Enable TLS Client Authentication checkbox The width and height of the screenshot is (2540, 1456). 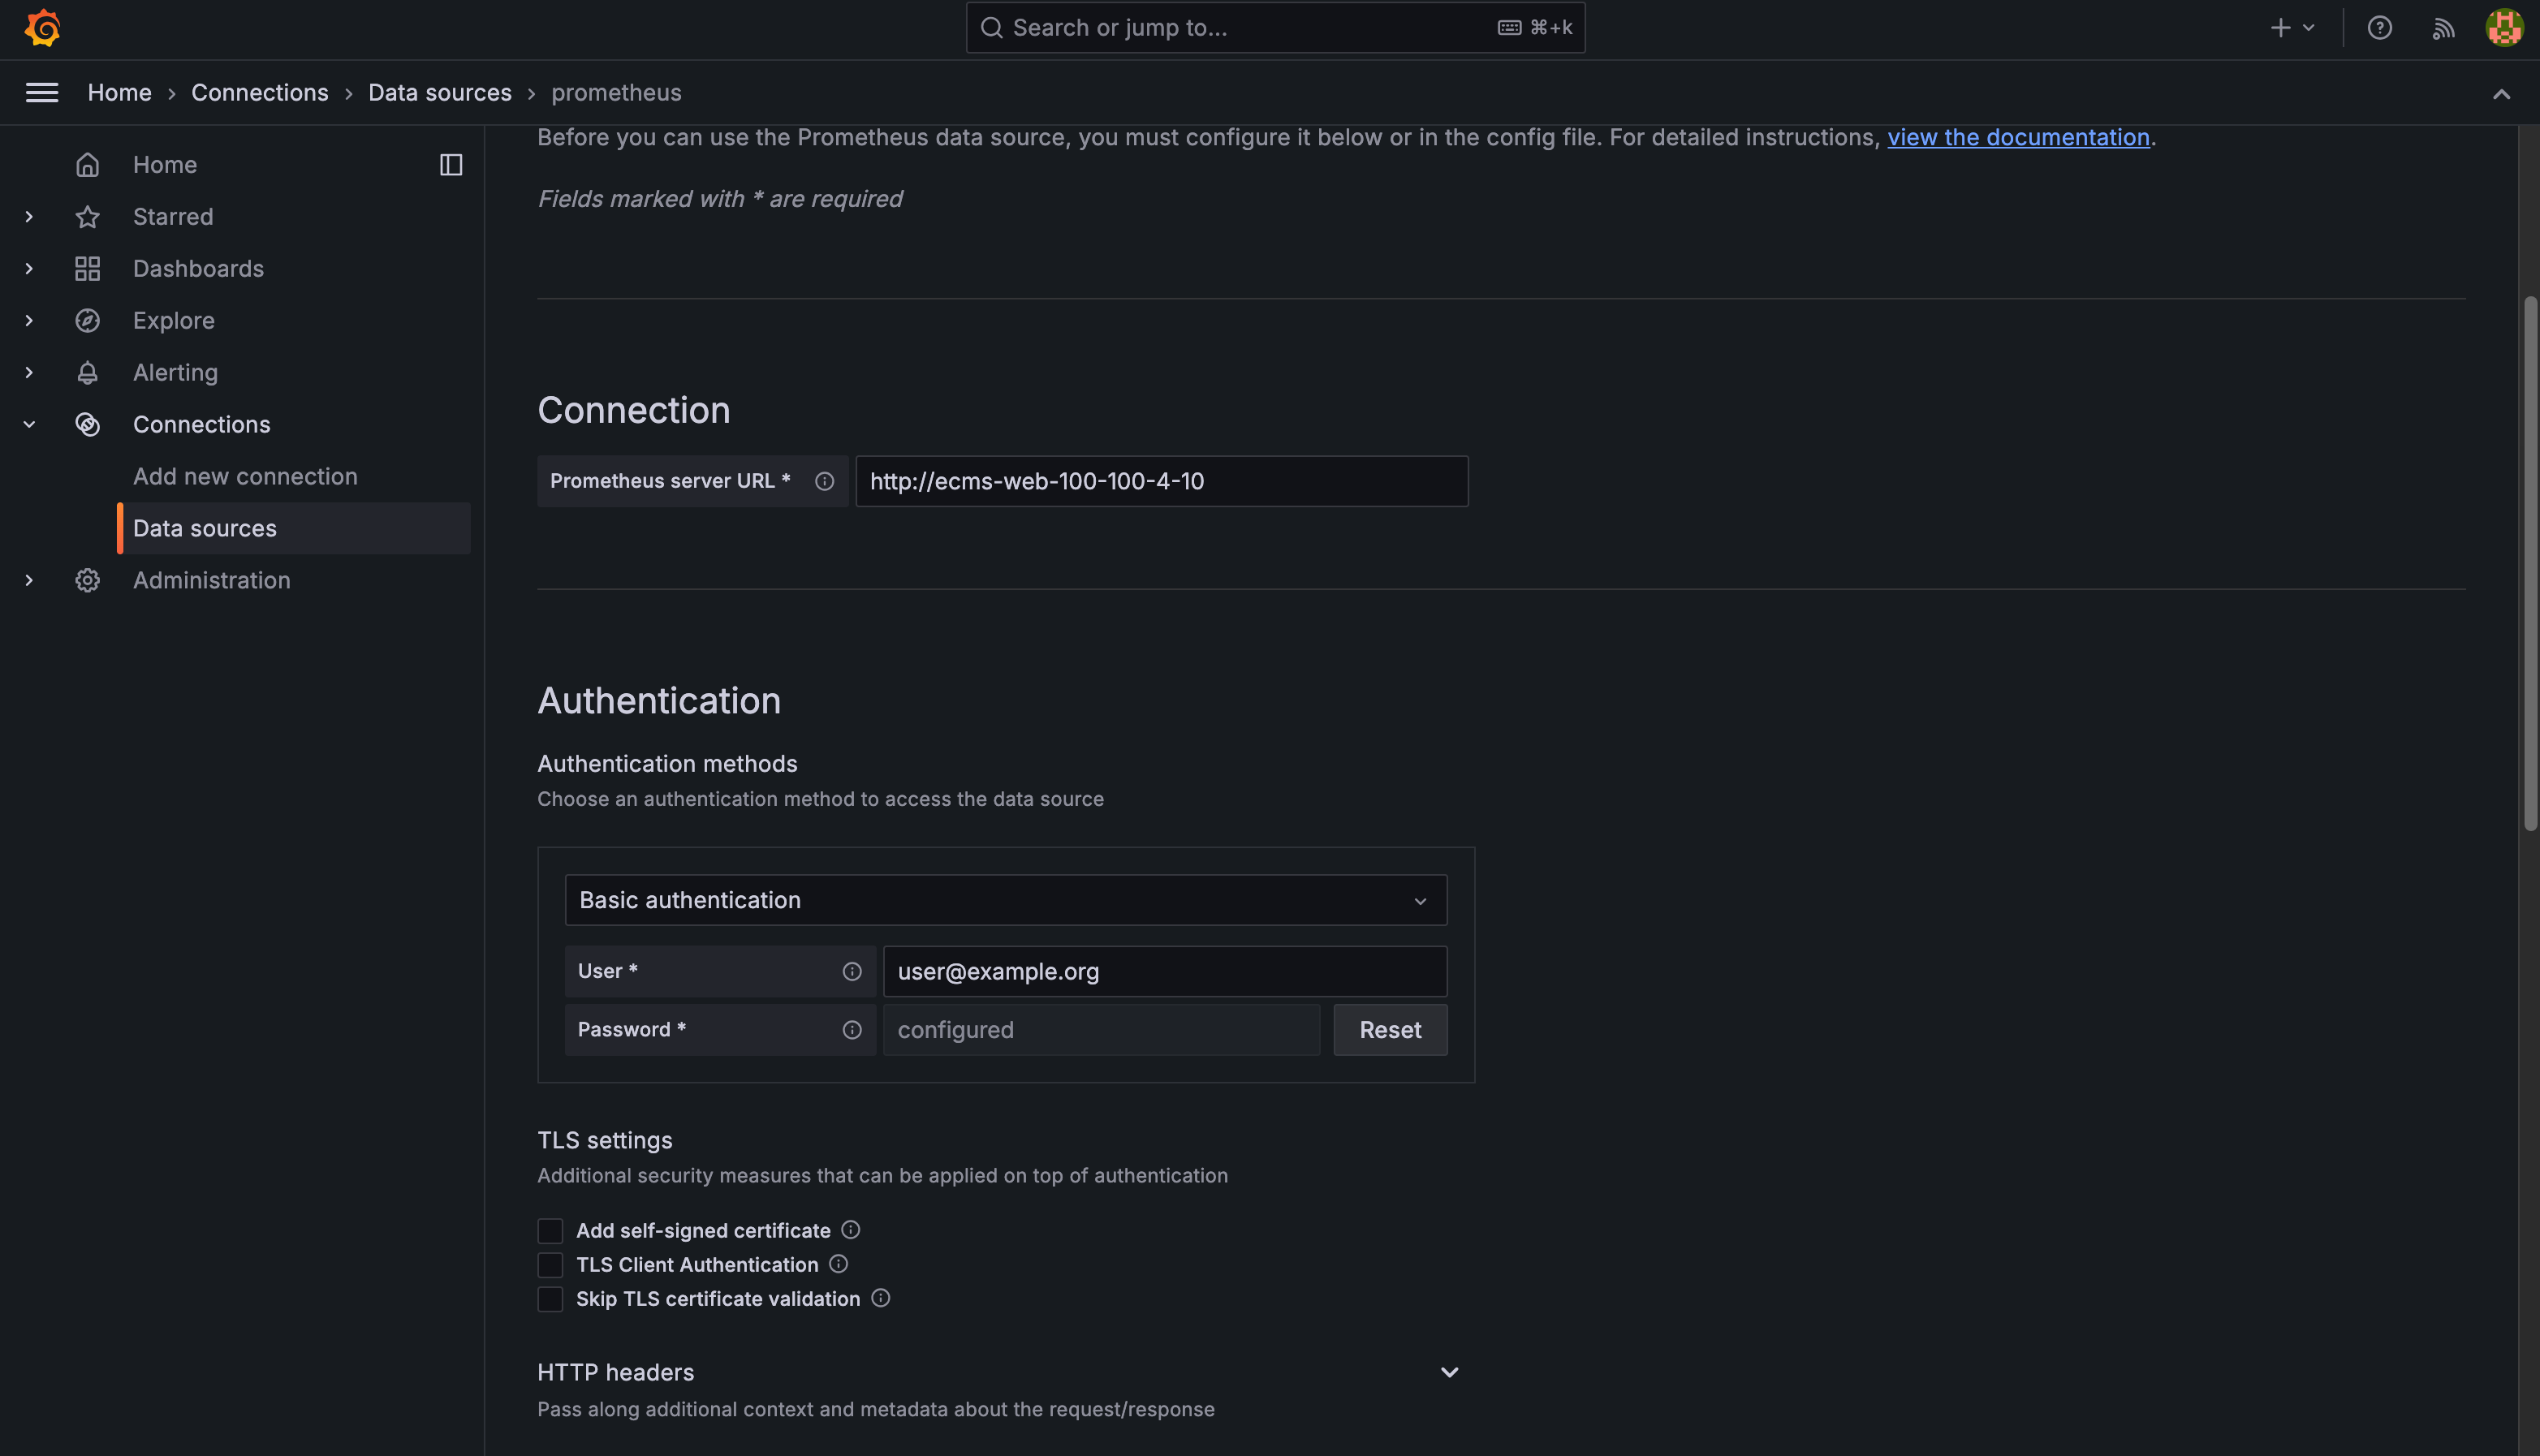pos(550,1265)
